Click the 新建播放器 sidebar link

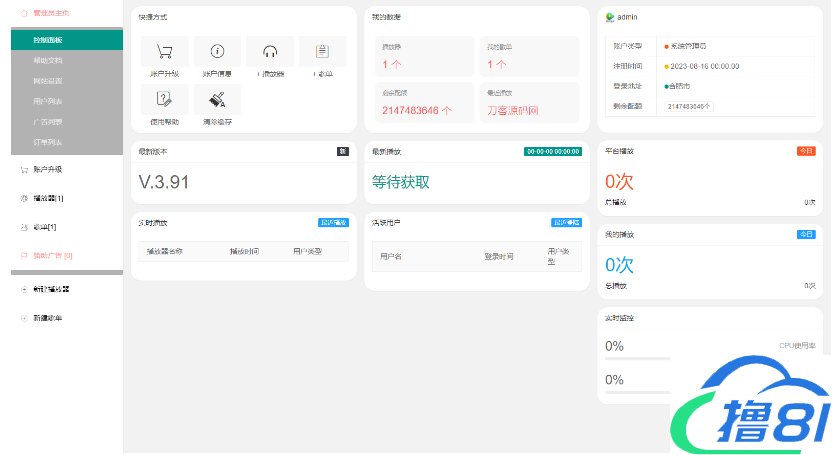[50, 289]
